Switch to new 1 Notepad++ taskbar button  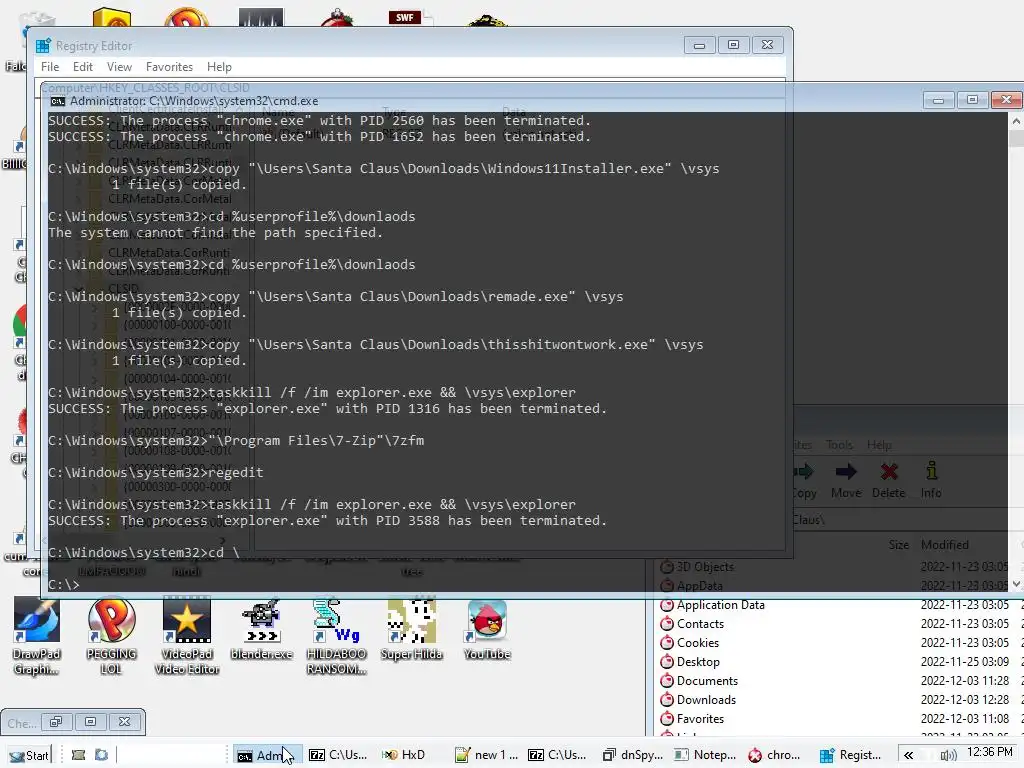tap(487, 755)
